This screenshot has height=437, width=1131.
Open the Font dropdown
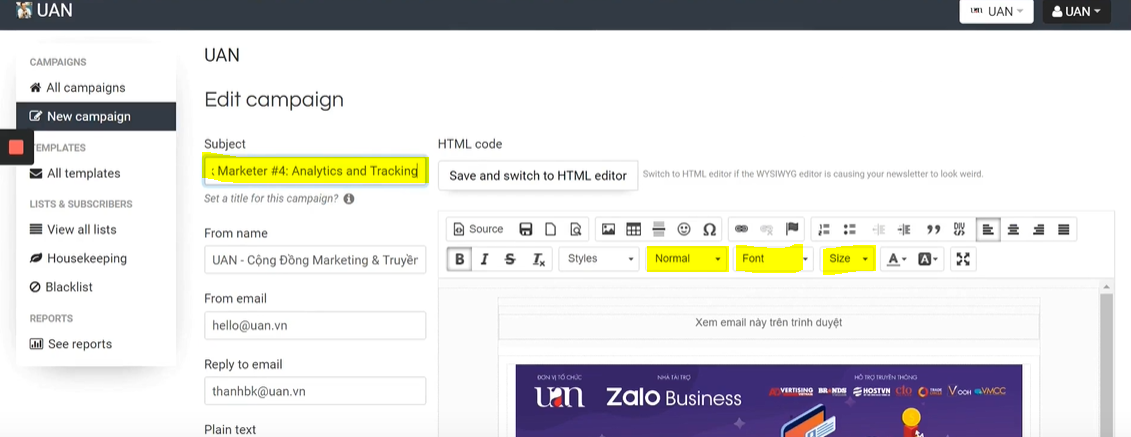click(773, 259)
